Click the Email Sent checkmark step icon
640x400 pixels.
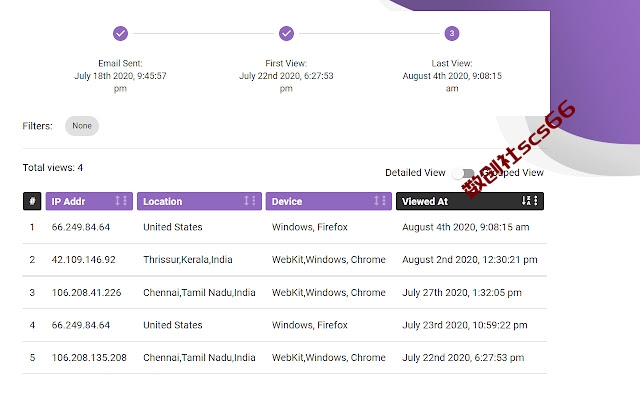coord(120,33)
